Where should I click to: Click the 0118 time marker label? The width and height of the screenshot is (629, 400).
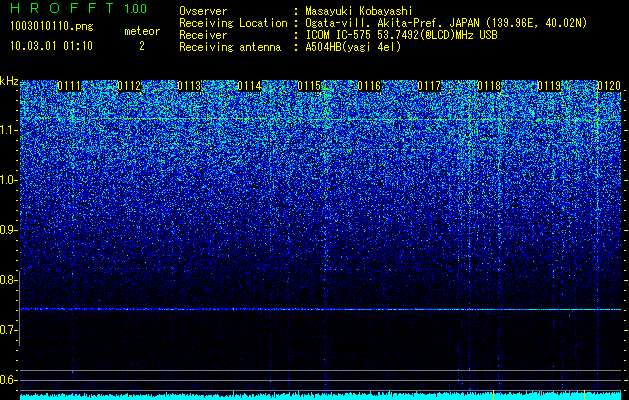coord(489,86)
